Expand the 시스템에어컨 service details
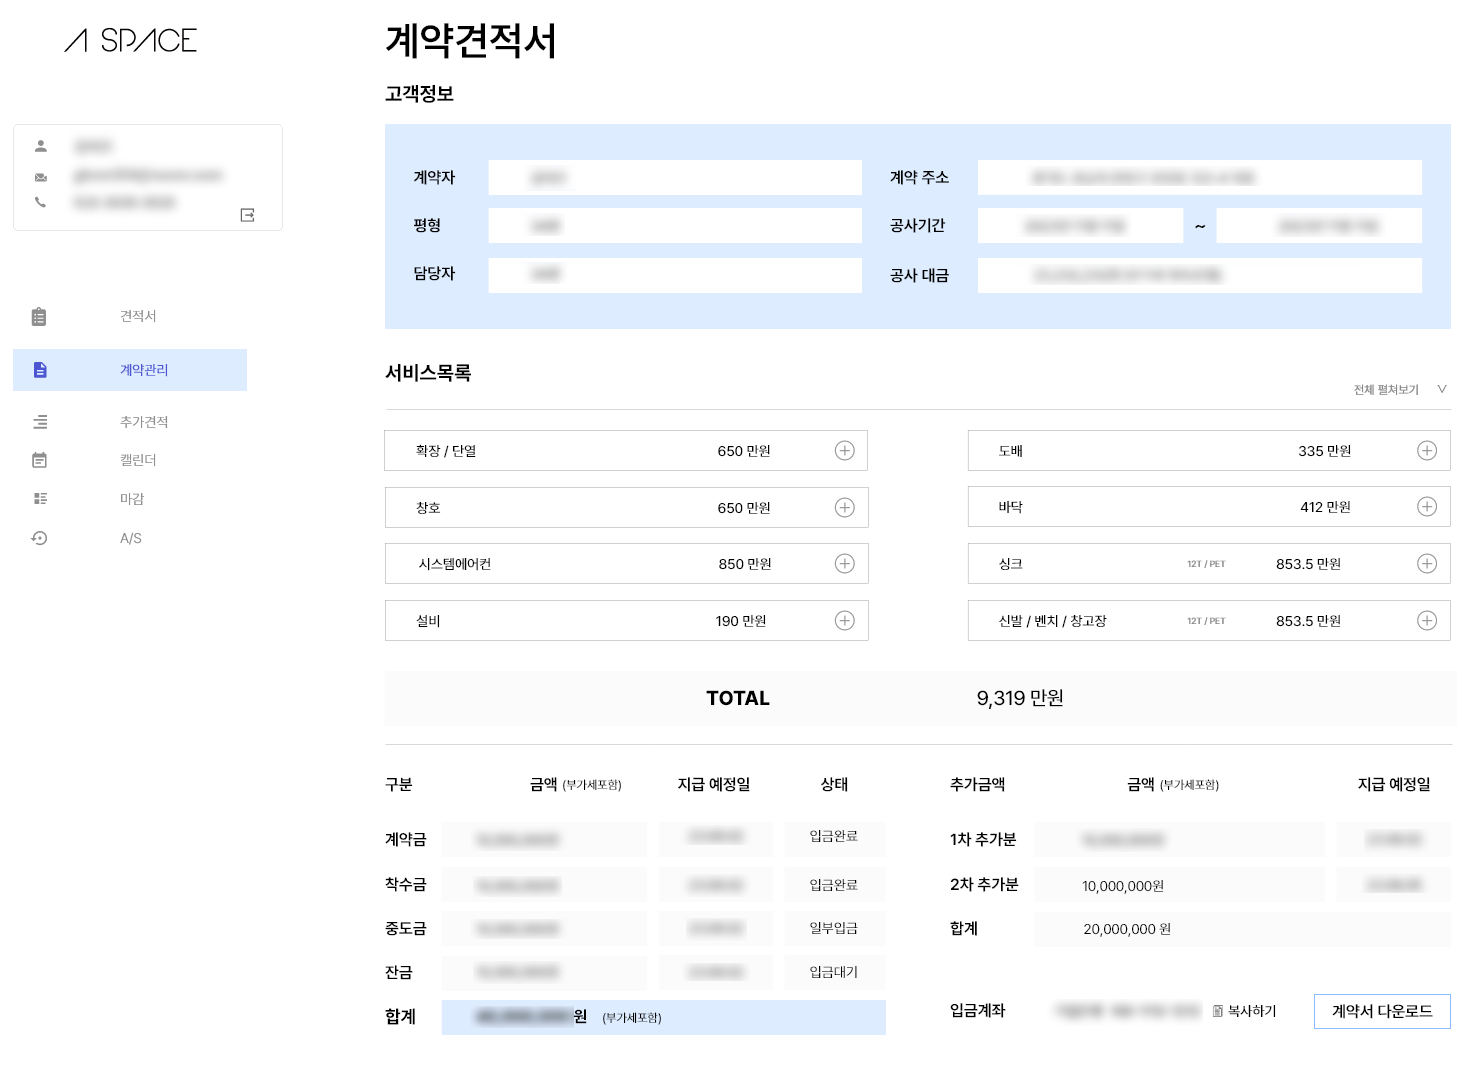The image size is (1473, 1080). 845,564
